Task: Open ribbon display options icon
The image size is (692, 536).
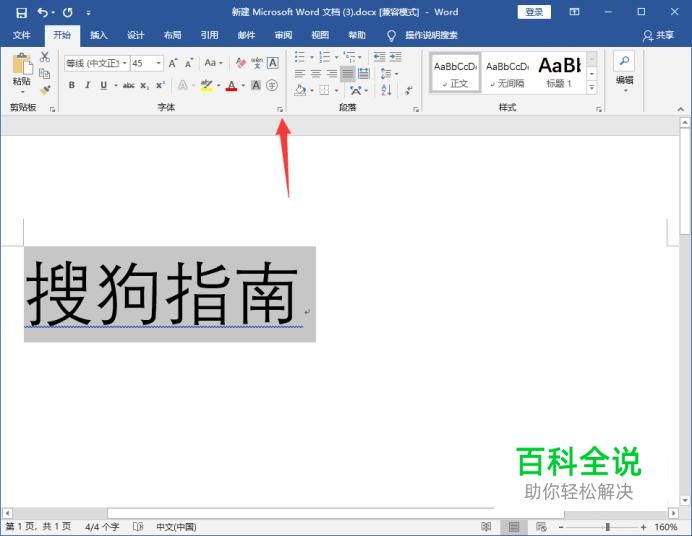Action: [574, 12]
